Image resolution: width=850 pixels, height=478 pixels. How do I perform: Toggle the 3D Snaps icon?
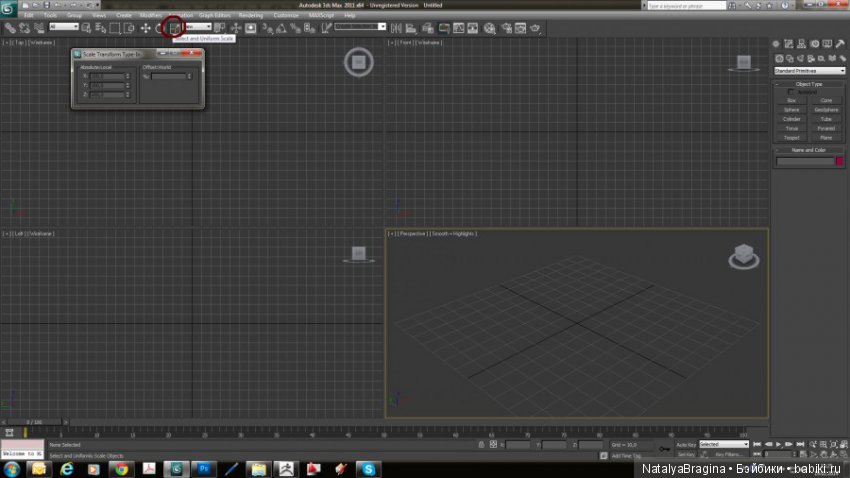[x=267, y=28]
